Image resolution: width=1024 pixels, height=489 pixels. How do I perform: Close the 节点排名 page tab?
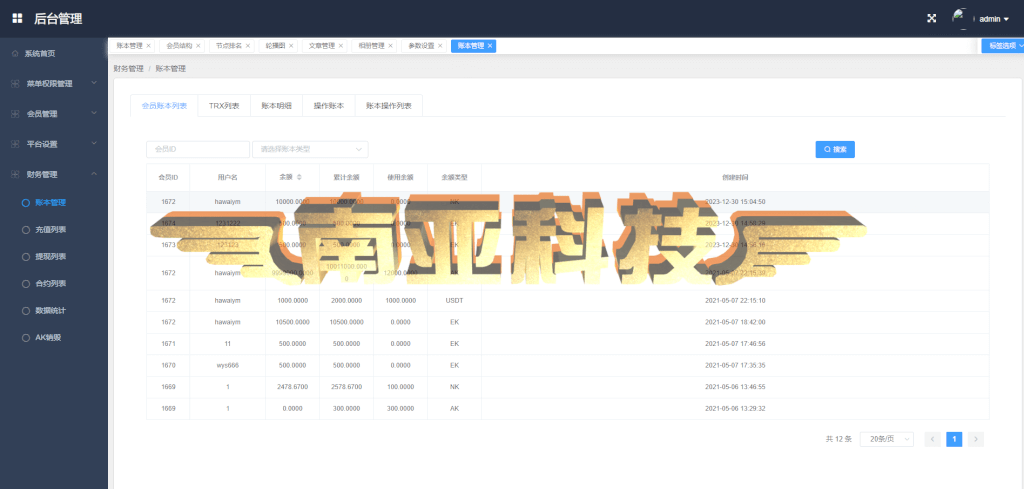248,46
